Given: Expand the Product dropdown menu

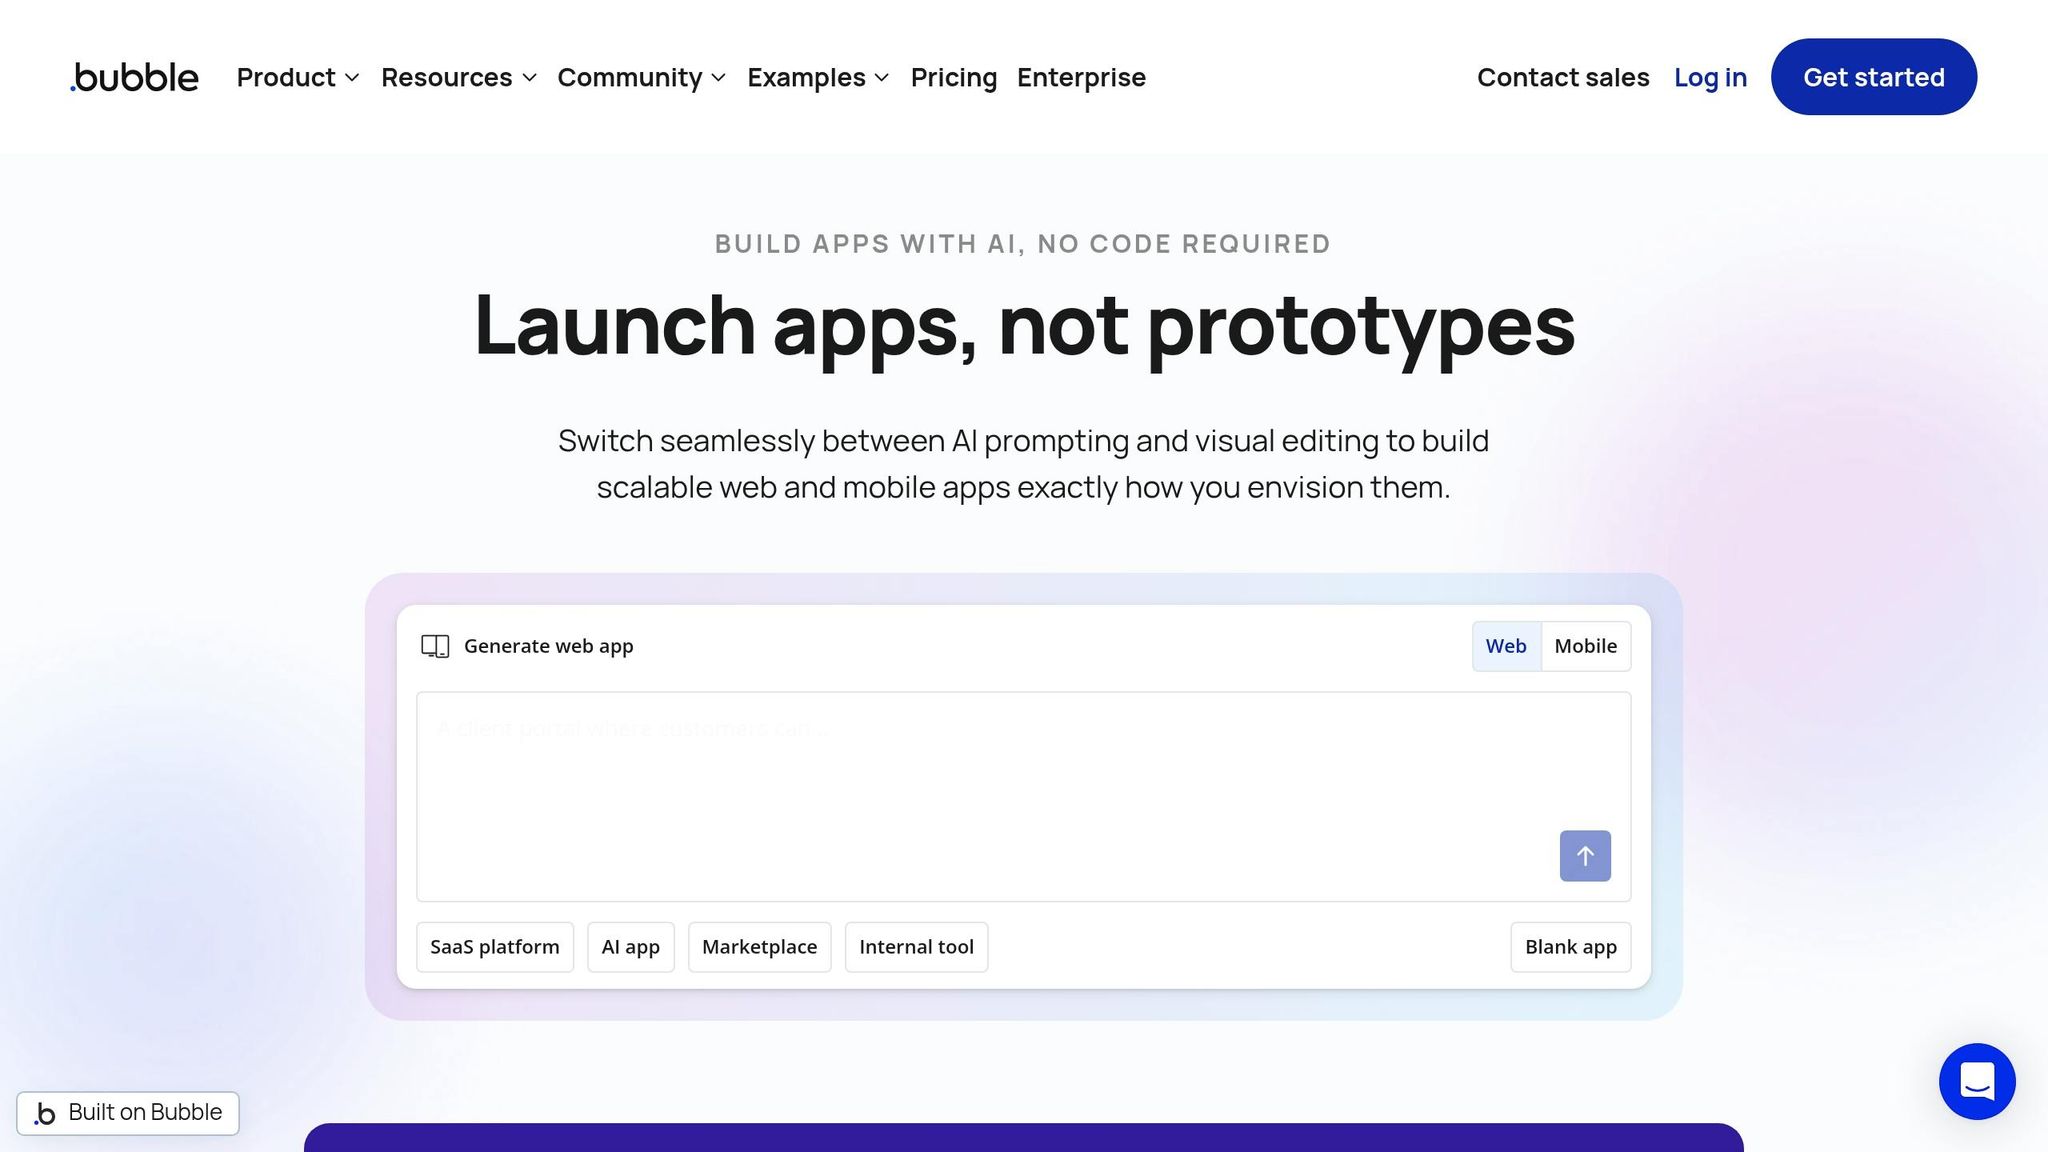Looking at the screenshot, I should point(297,77).
